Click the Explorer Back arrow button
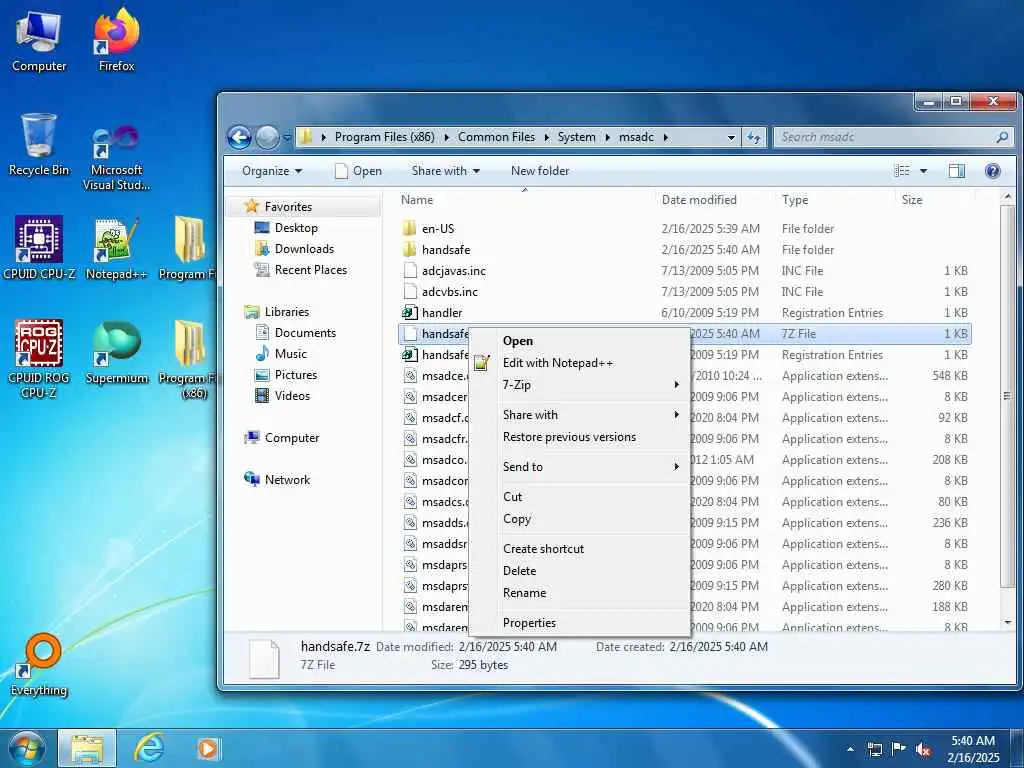The height and width of the screenshot is (768, 1024). click(x=240, y=137)
